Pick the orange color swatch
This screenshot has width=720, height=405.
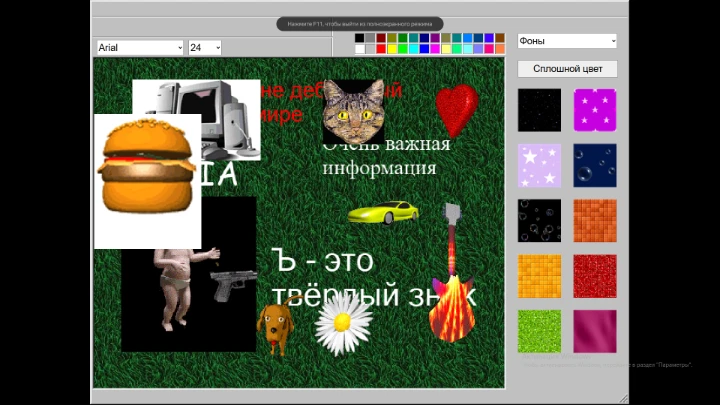tap(500, 49)
